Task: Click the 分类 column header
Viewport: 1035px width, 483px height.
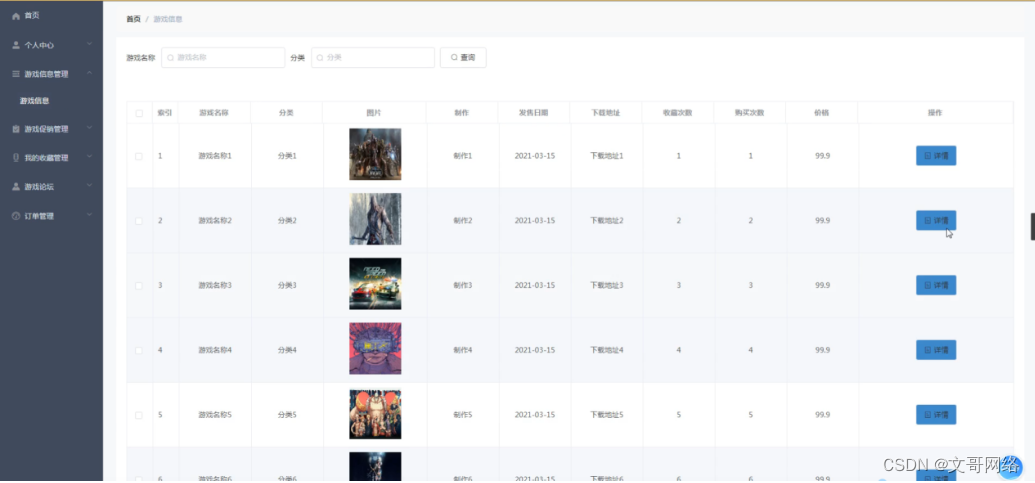Action: tap(286, 113)
